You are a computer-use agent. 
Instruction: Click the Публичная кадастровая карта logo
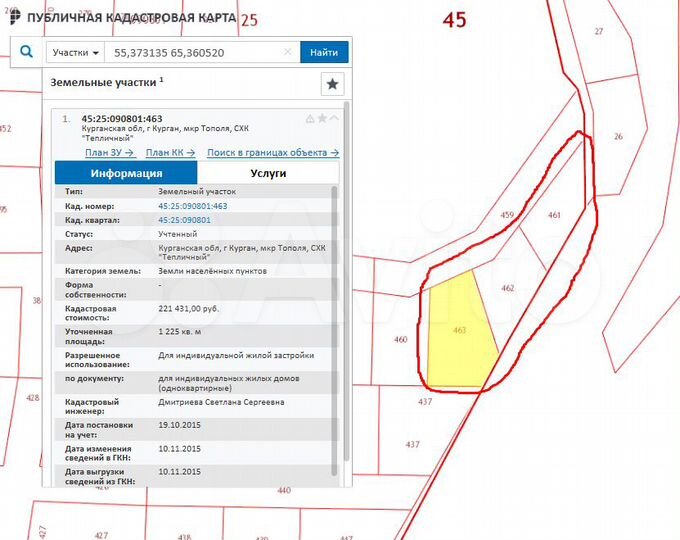coord(123,17)
